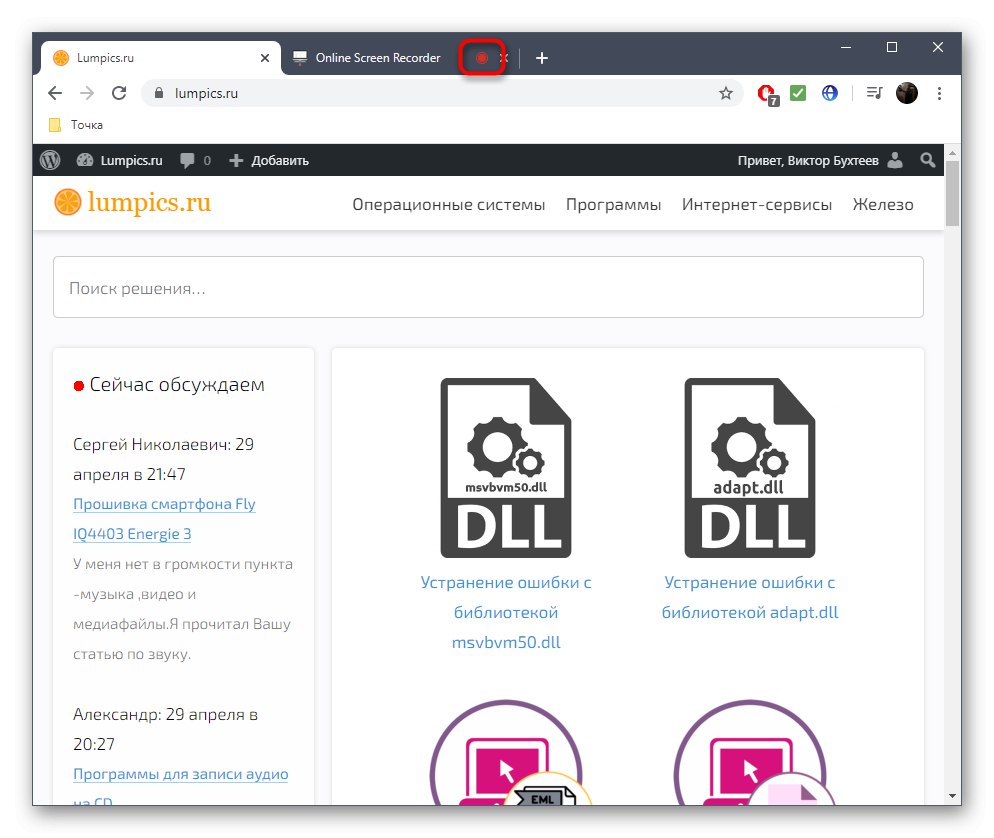Click the green checkmark extension icon
Image resolution: width=994 pixels, height=838 pixels.
point(798,93)
